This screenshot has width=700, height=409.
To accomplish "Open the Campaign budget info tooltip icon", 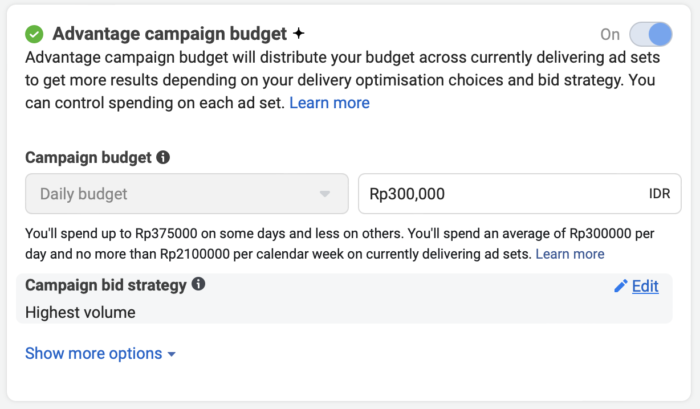I will (163, 157).
